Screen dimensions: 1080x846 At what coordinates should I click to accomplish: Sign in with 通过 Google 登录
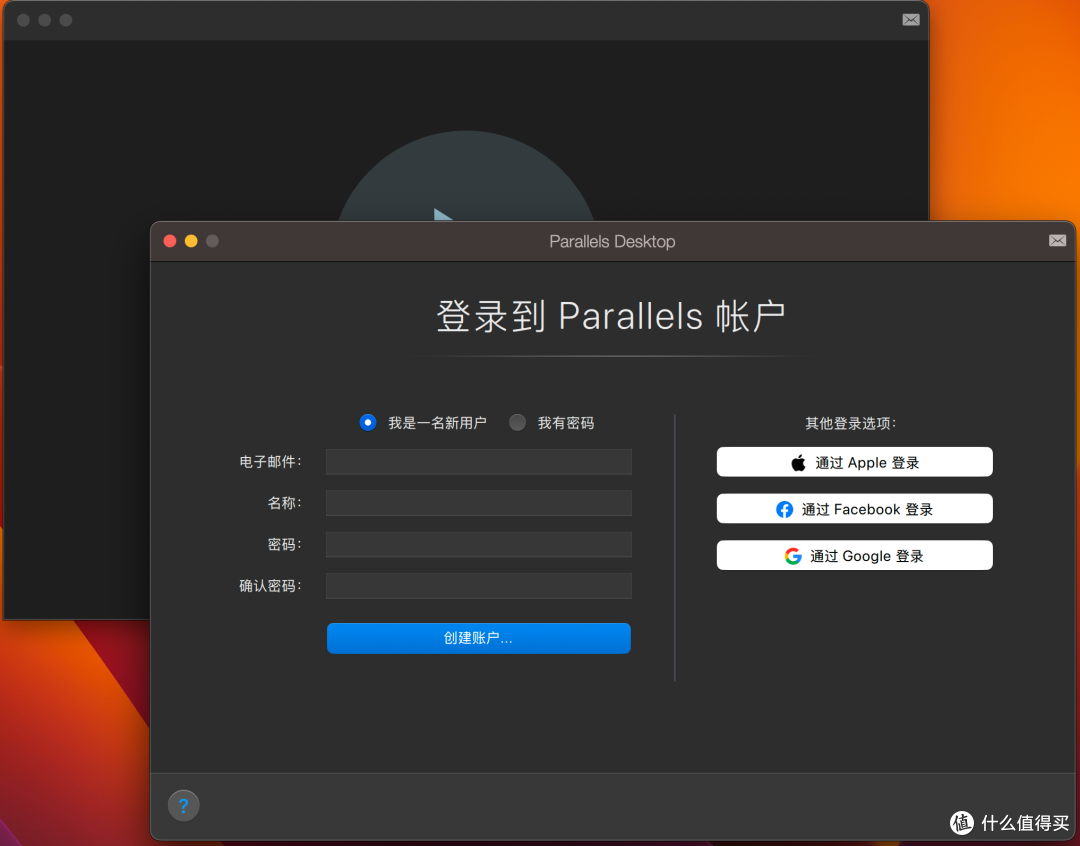(x=854, y=555)
